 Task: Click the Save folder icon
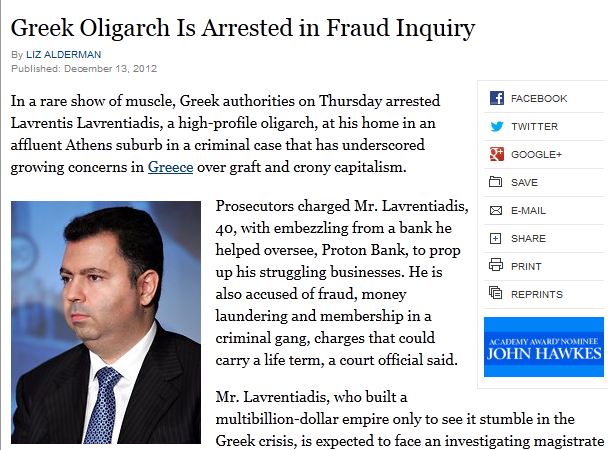click(x=496, y=183)
